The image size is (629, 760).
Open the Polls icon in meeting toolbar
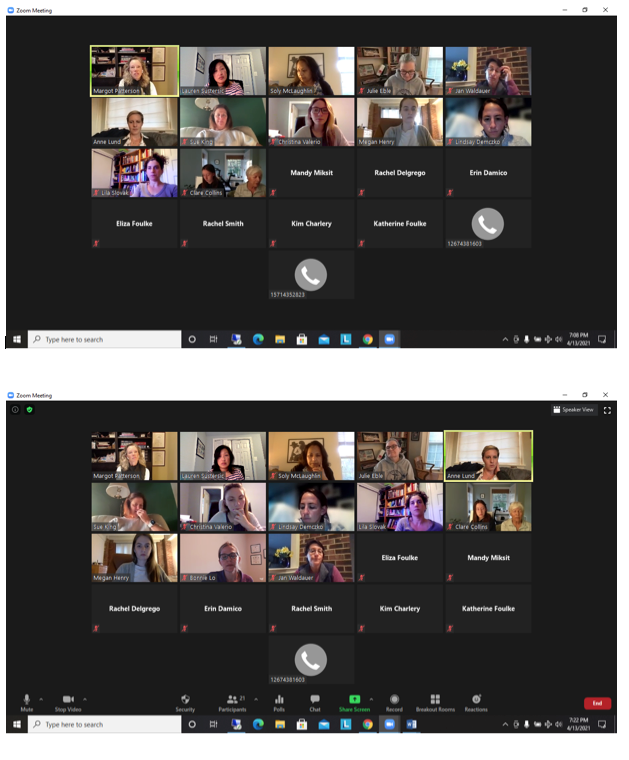(x=279, y=699)
